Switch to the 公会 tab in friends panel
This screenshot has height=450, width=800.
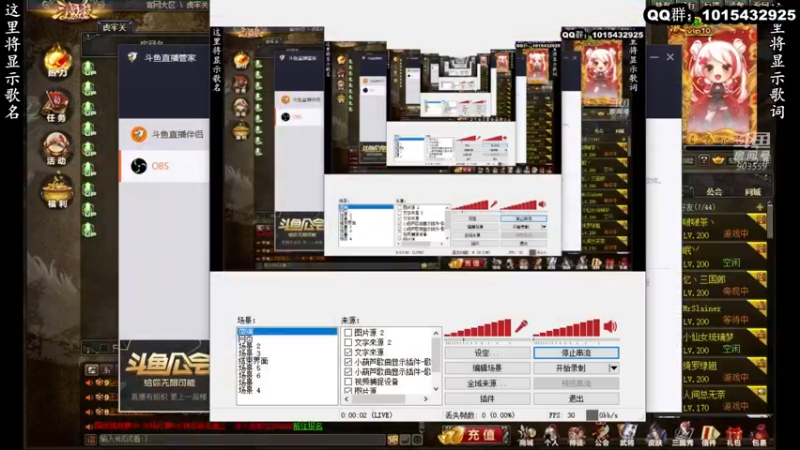714,192
